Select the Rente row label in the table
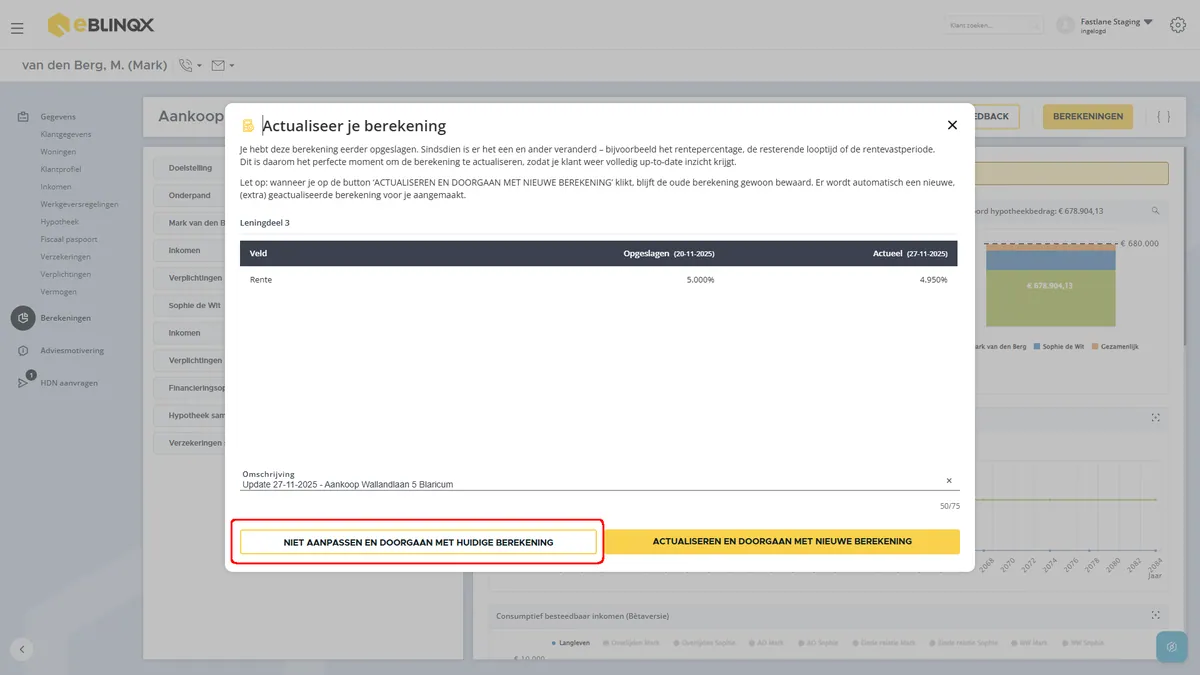 [x=261, y=280]
